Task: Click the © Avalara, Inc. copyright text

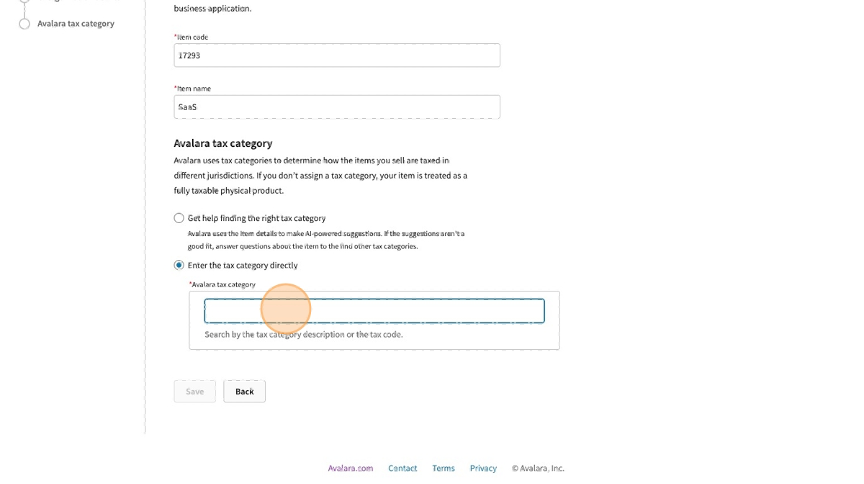Action: pyautogui.click(x=538, y=468)
